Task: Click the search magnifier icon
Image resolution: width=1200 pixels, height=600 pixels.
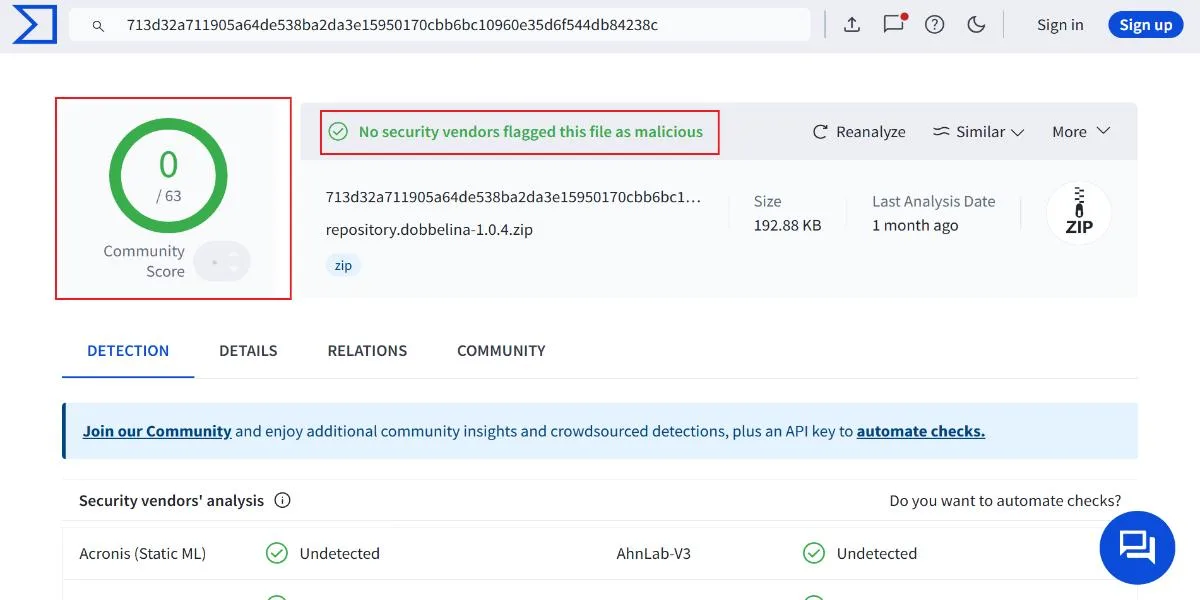Action: pos(98,26)
